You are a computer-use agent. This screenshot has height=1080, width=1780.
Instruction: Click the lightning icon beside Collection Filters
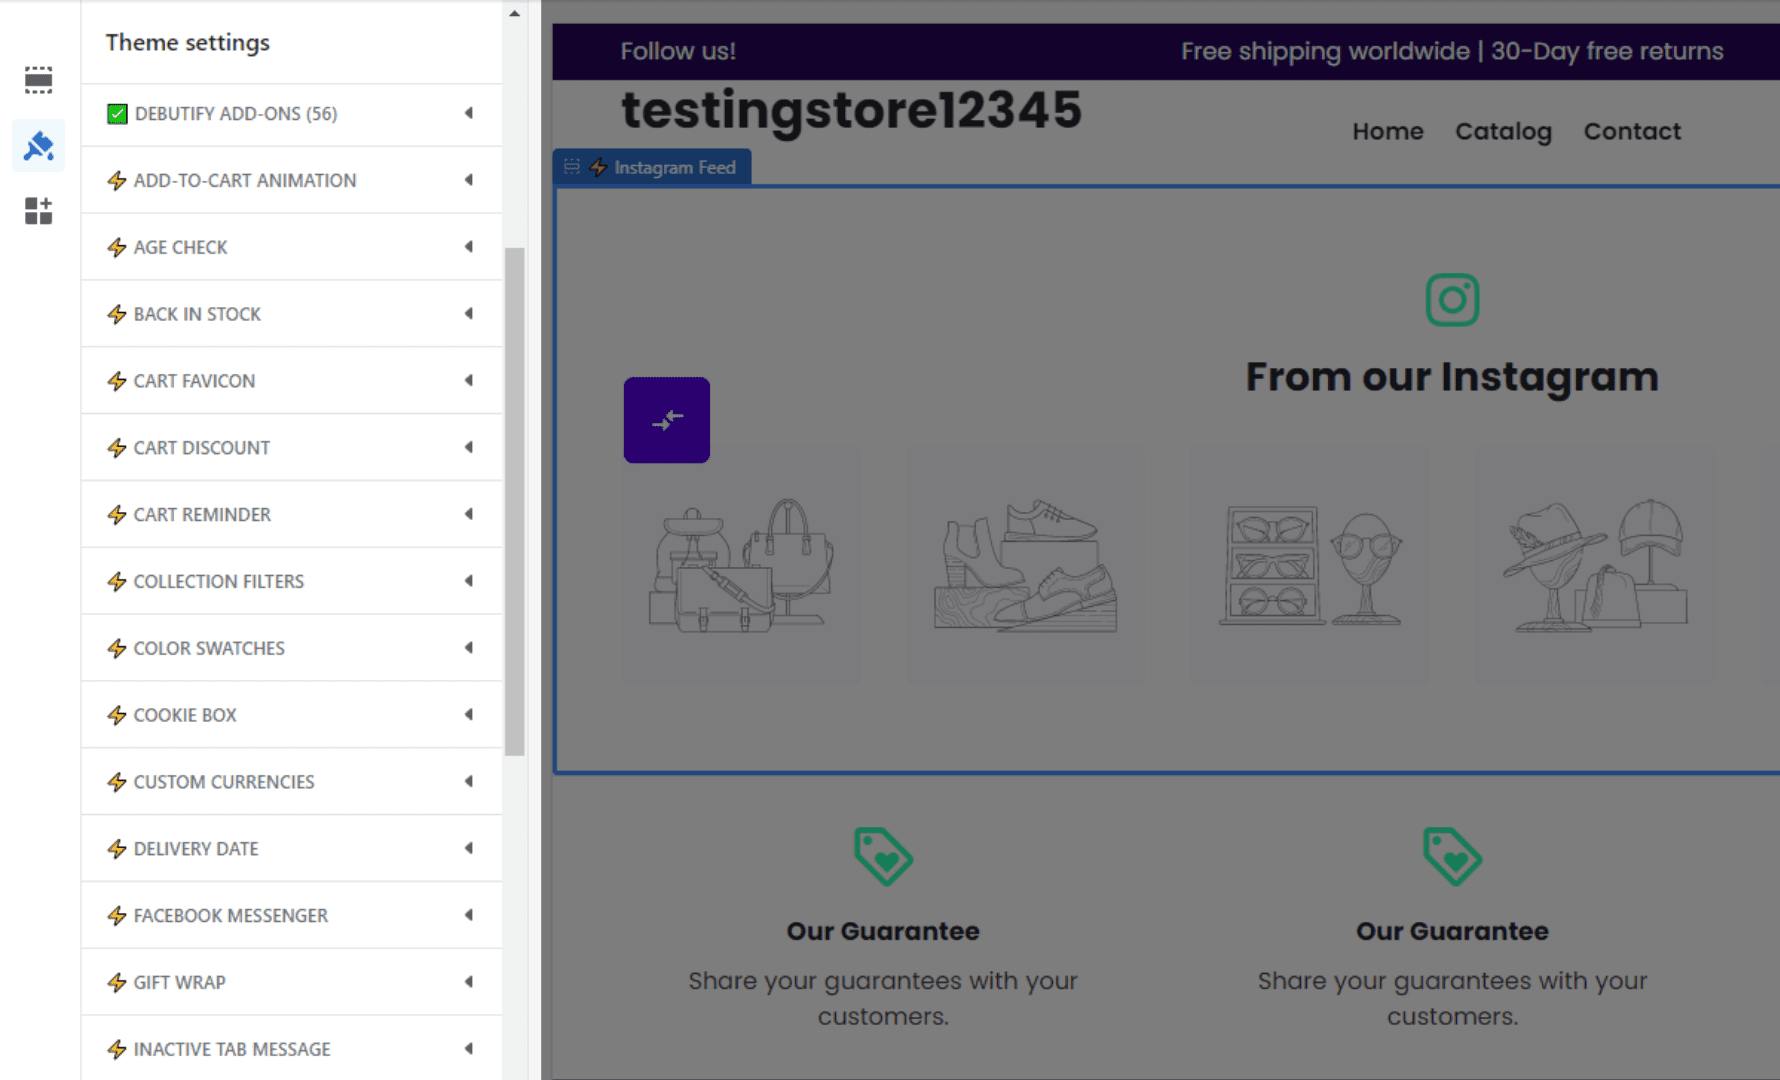[x=117, y=582]
